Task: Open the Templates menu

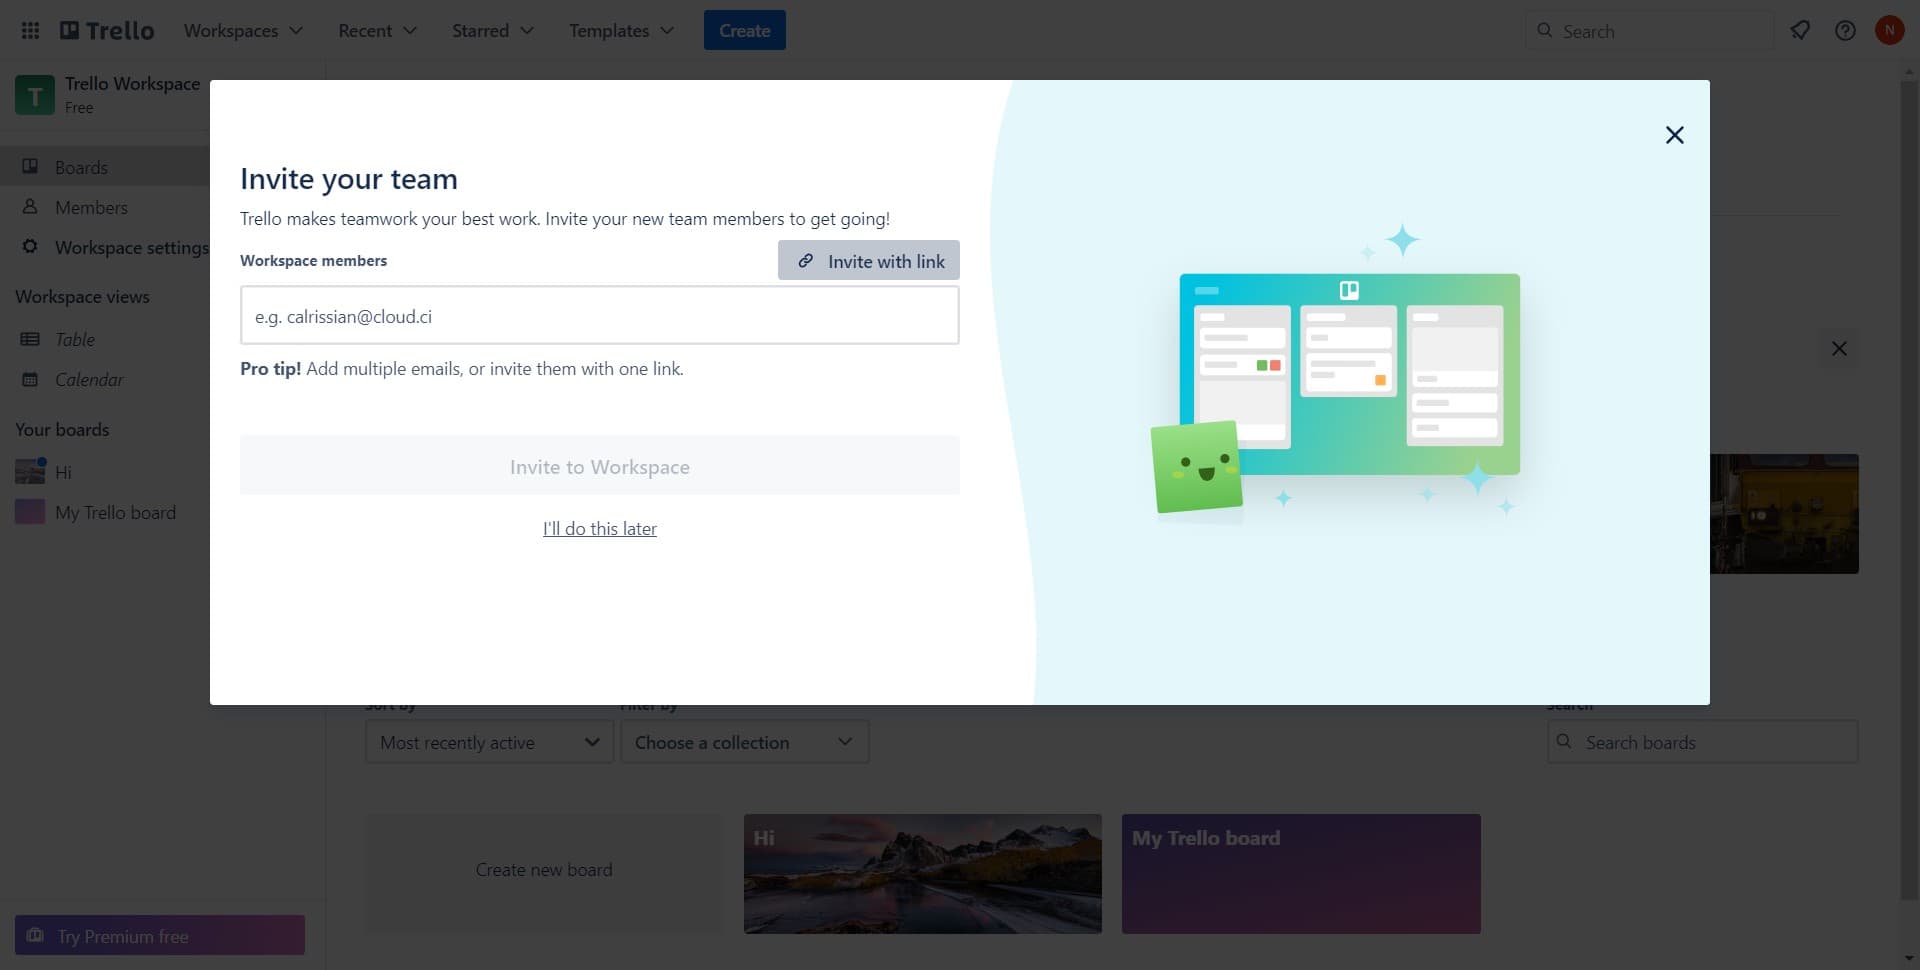Action: click(x=619, y=30)
